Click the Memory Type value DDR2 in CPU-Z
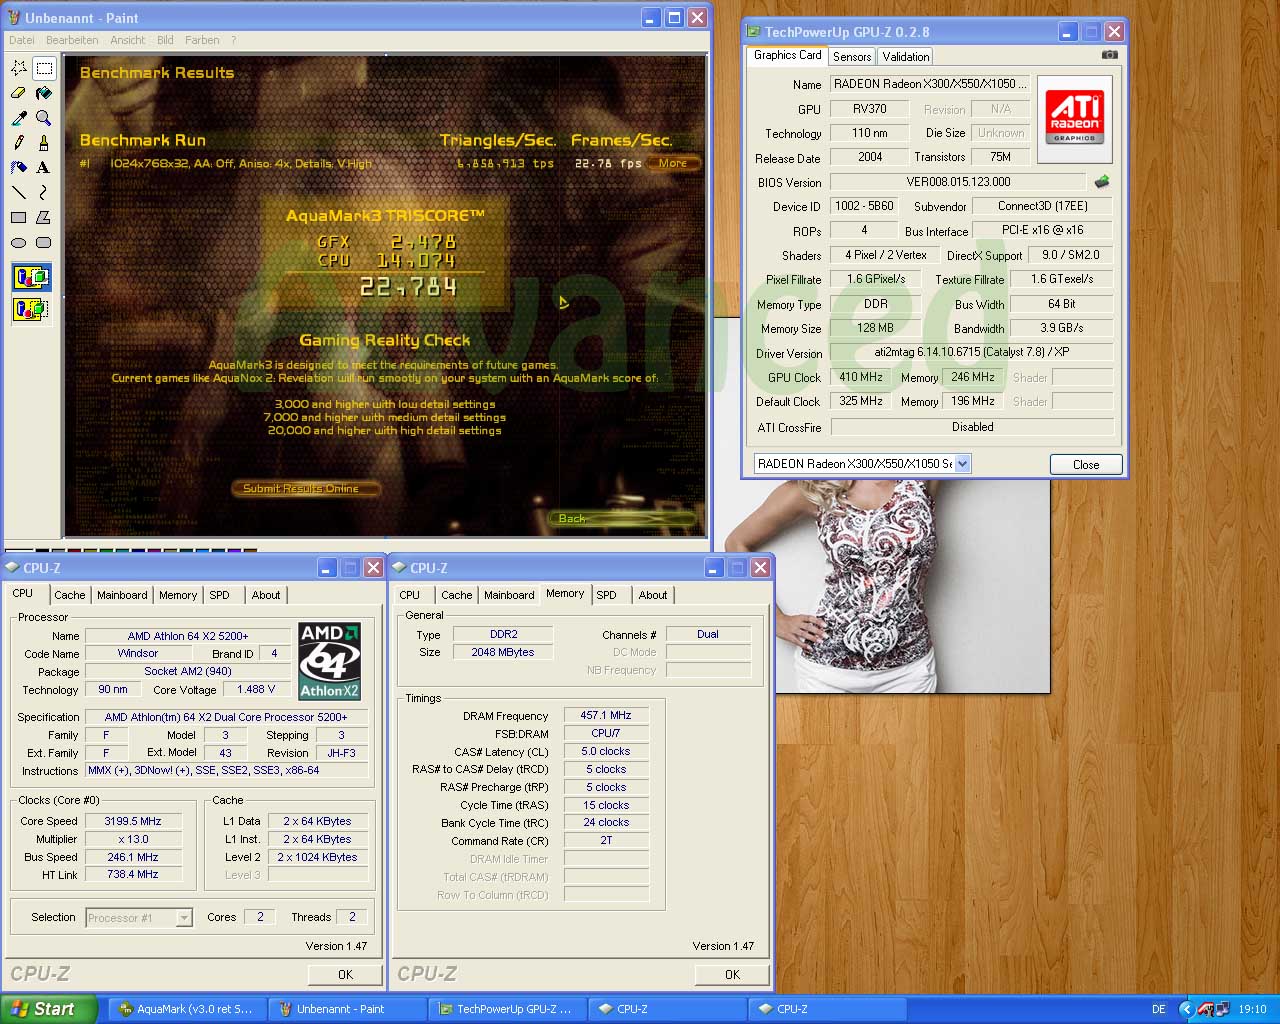The height and width of the screenshot is (1024, 1280). pos(503,634)
